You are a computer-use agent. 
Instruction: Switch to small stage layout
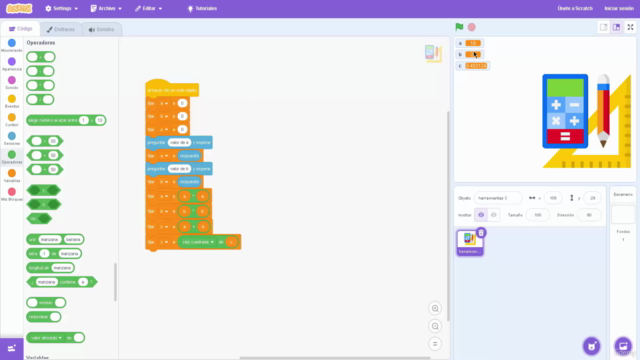(604, 27)
